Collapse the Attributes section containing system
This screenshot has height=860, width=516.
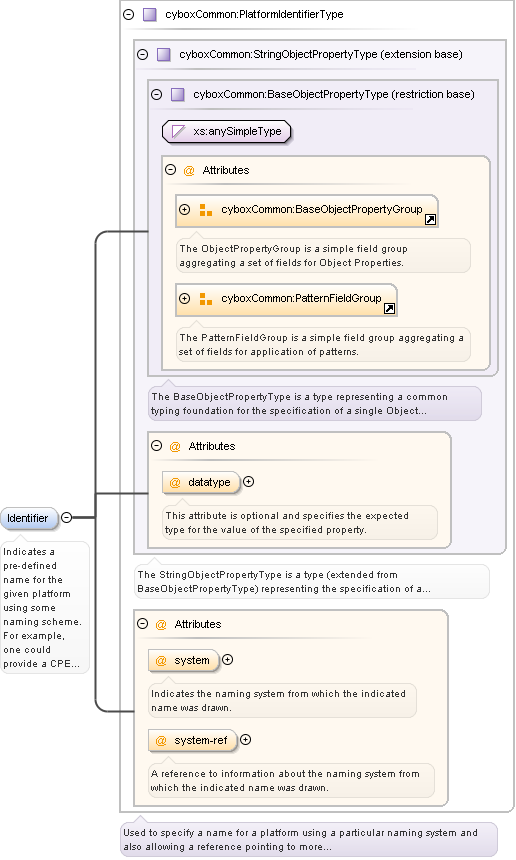(x=143, y=624)
